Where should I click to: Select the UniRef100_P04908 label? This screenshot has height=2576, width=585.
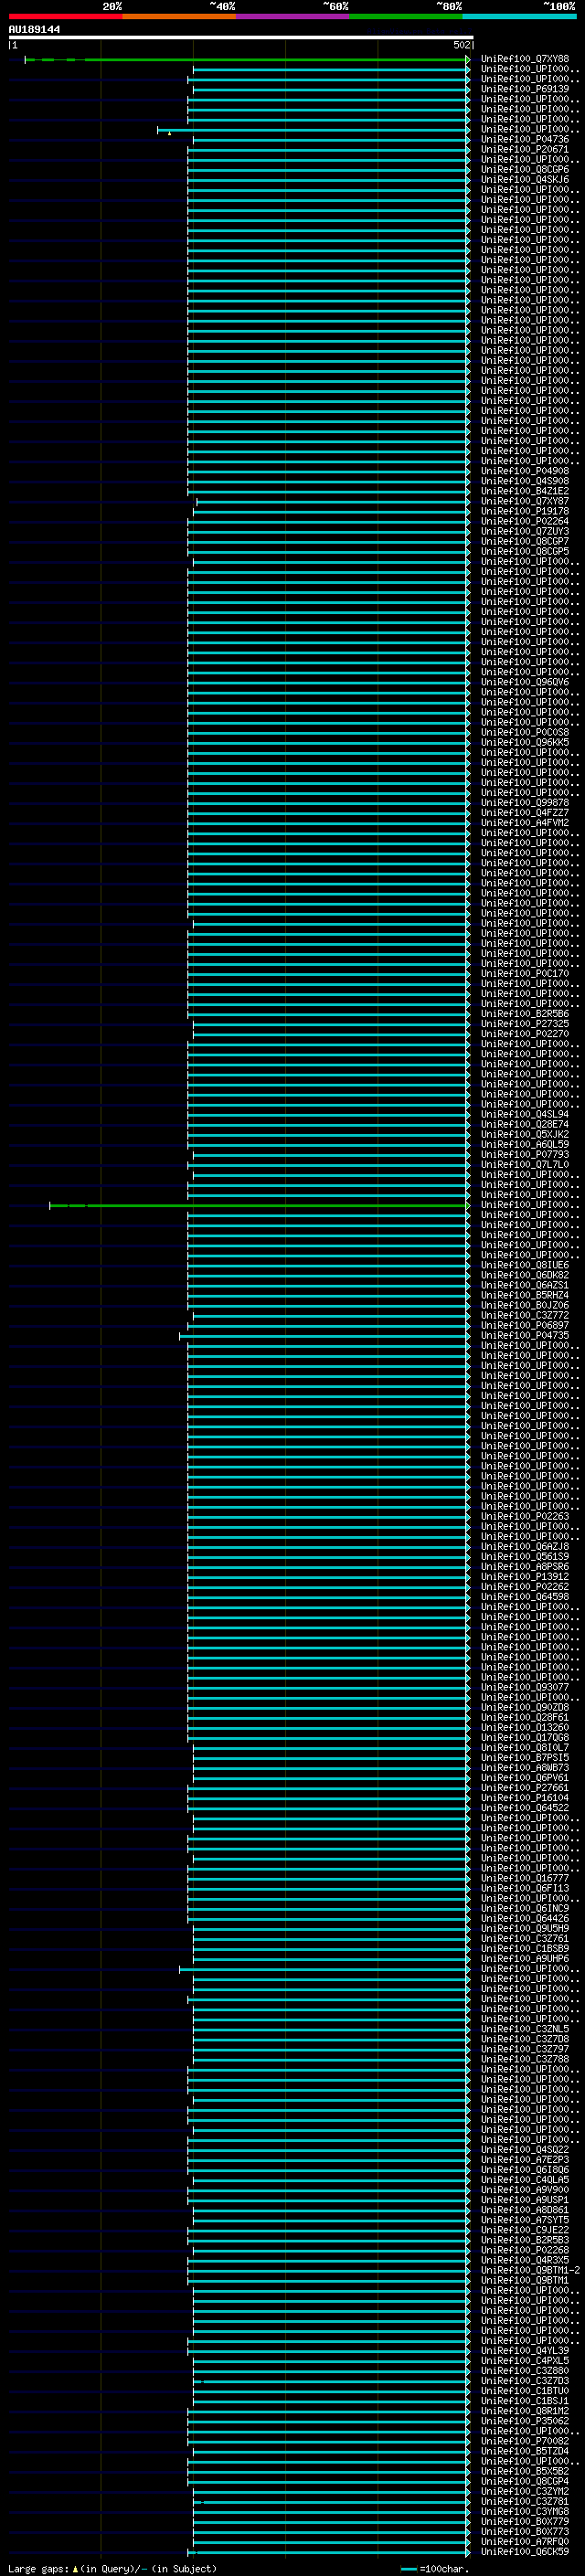(525, 471)
